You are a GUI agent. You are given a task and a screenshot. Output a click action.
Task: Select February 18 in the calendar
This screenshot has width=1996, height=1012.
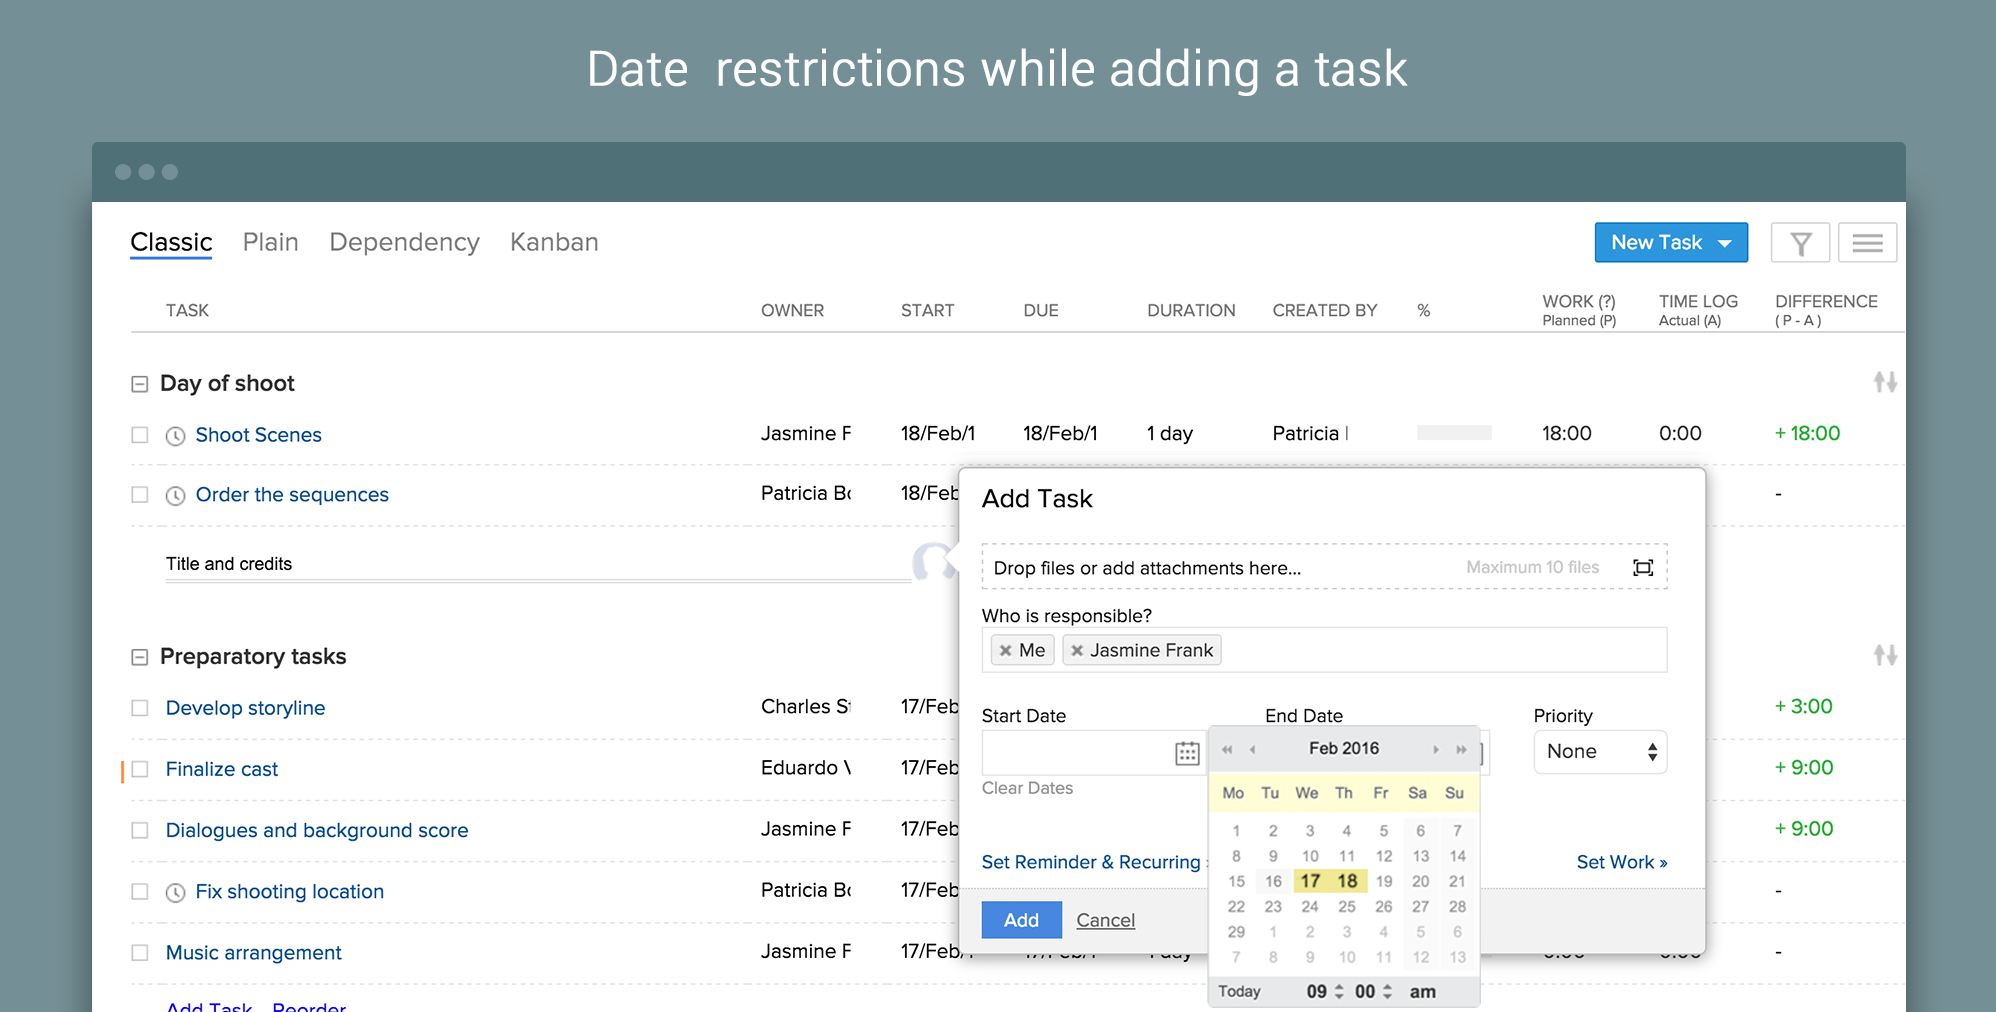(x=1347, y=881)
